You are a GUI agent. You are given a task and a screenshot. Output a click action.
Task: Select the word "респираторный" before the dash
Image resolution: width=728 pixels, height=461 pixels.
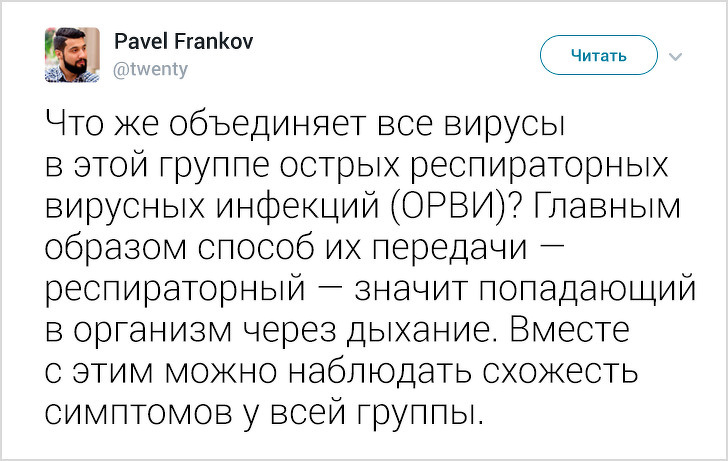point(174,289)
